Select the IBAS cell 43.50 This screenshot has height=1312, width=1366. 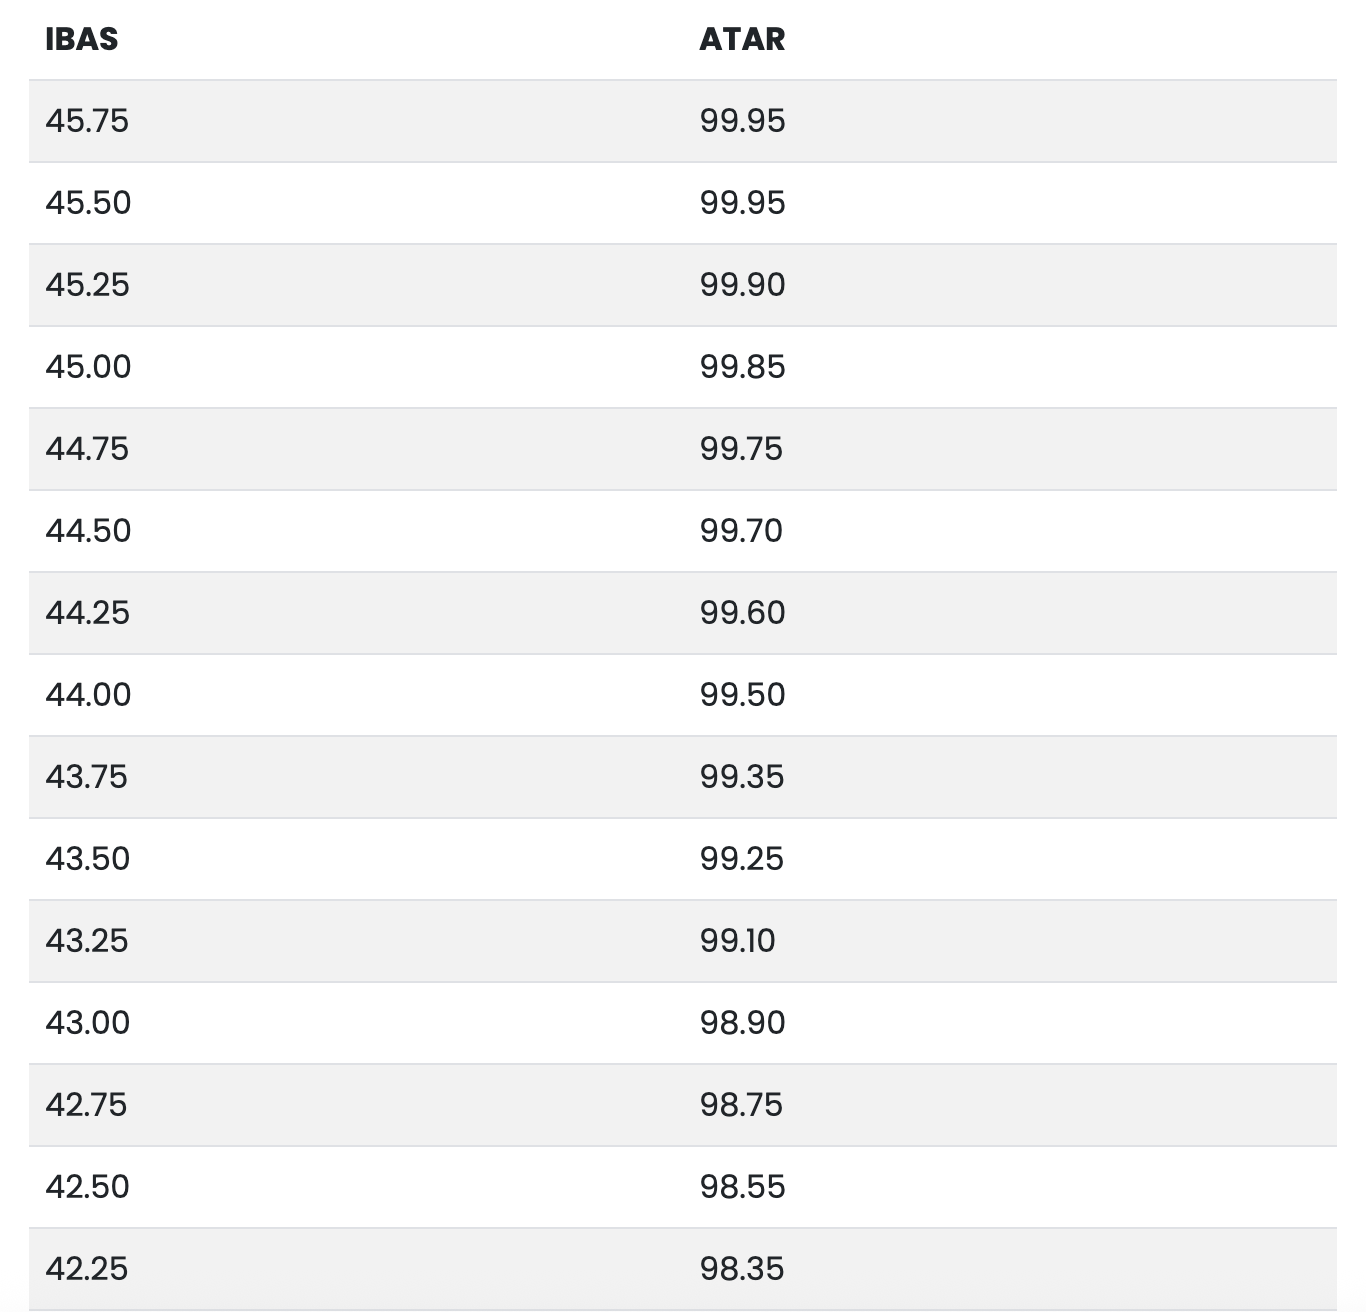pyautogui.click(x=87, y=859)
